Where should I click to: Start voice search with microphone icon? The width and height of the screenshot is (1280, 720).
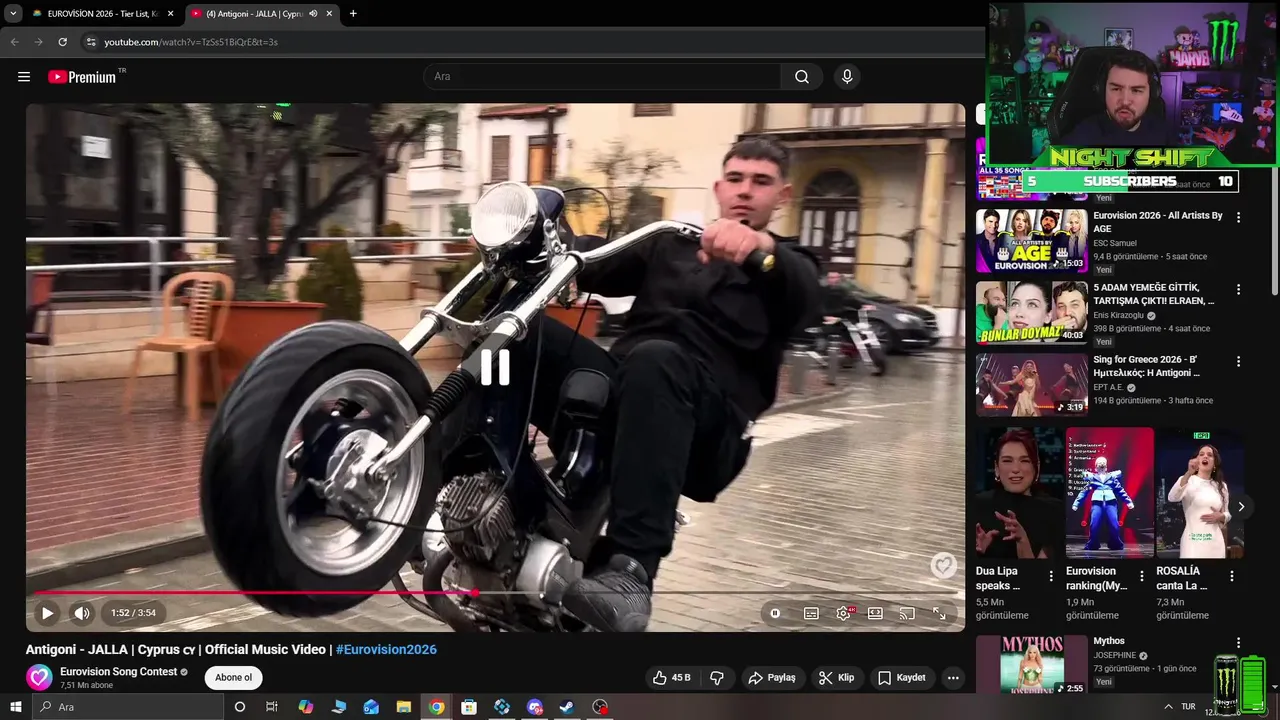coord(847,77)
